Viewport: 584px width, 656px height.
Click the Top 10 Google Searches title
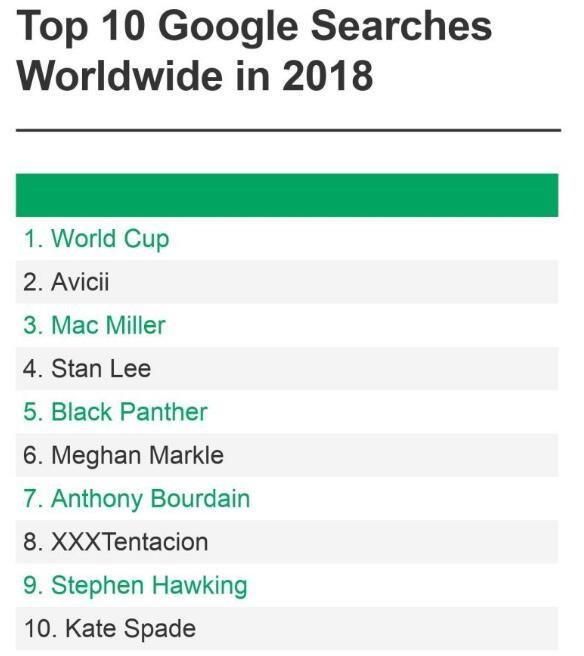pos(254,28)
